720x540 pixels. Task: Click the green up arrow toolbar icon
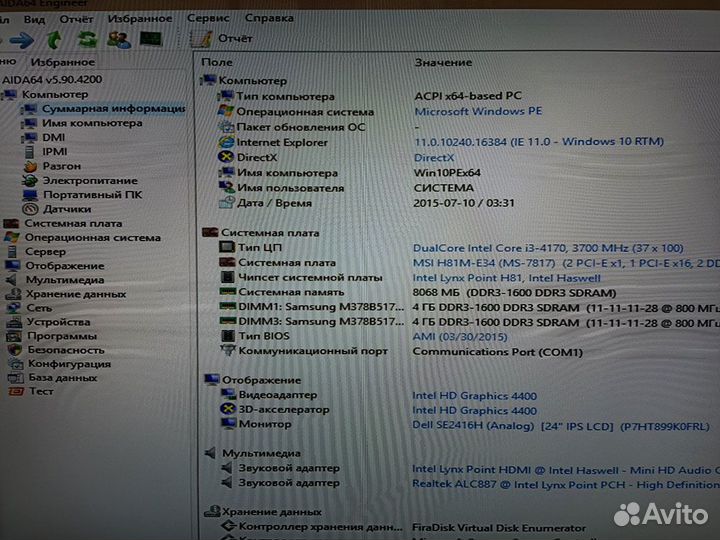pyautogui.click(x=55, y=40)
